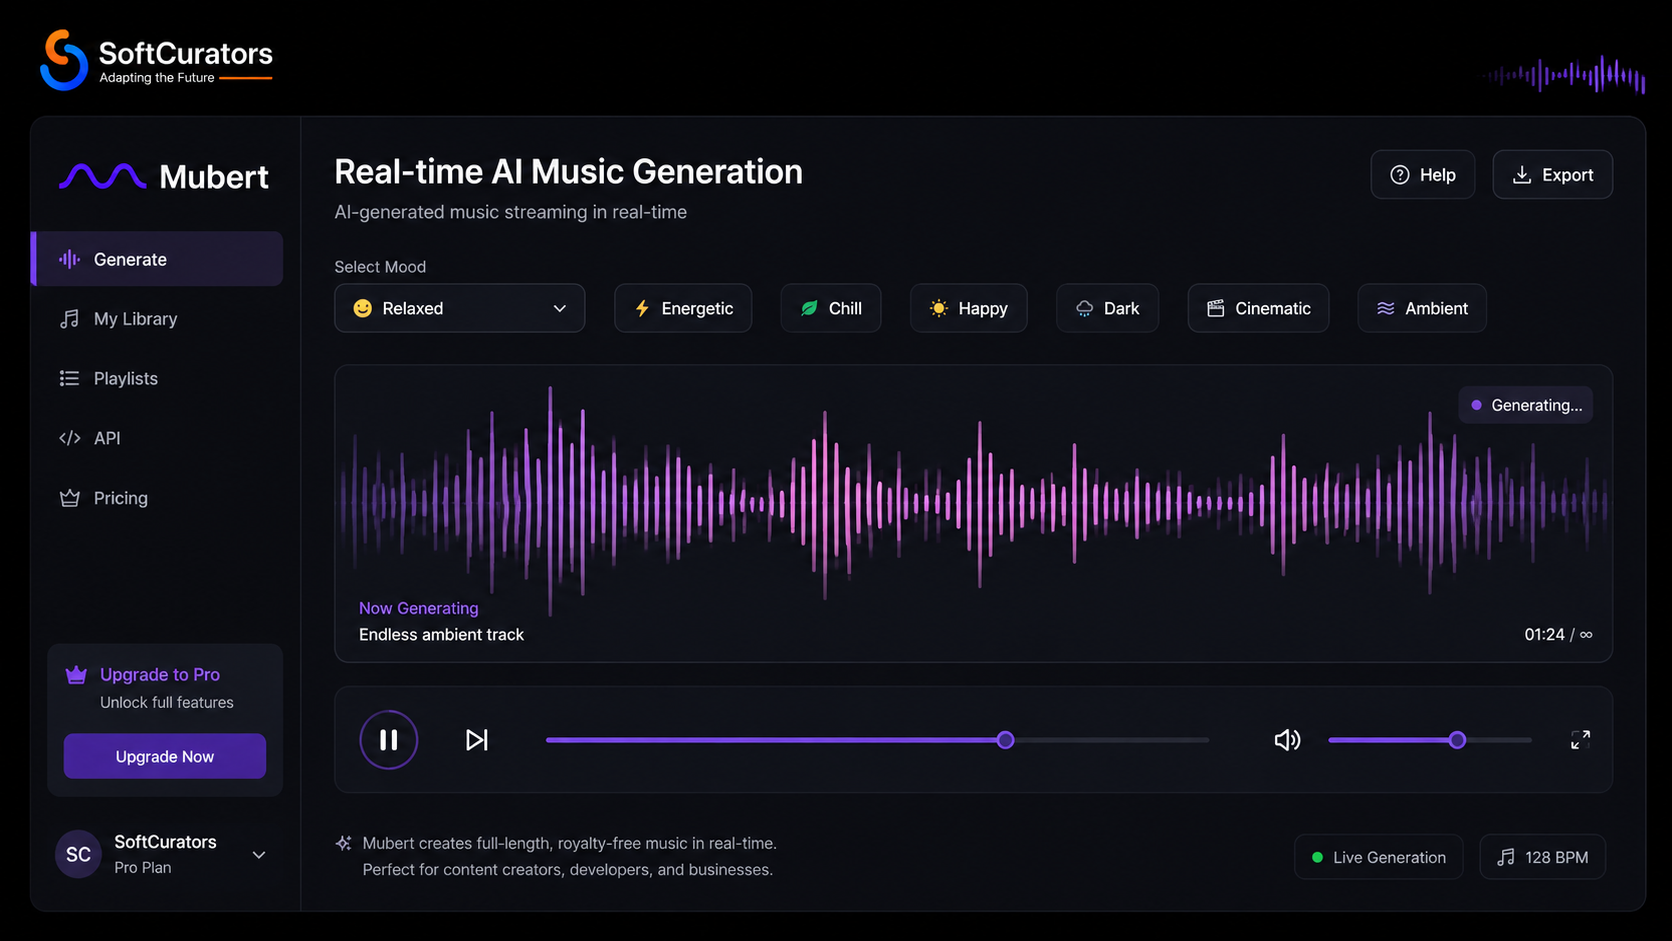Select the Dark mood

click(x=1107, y=308)
